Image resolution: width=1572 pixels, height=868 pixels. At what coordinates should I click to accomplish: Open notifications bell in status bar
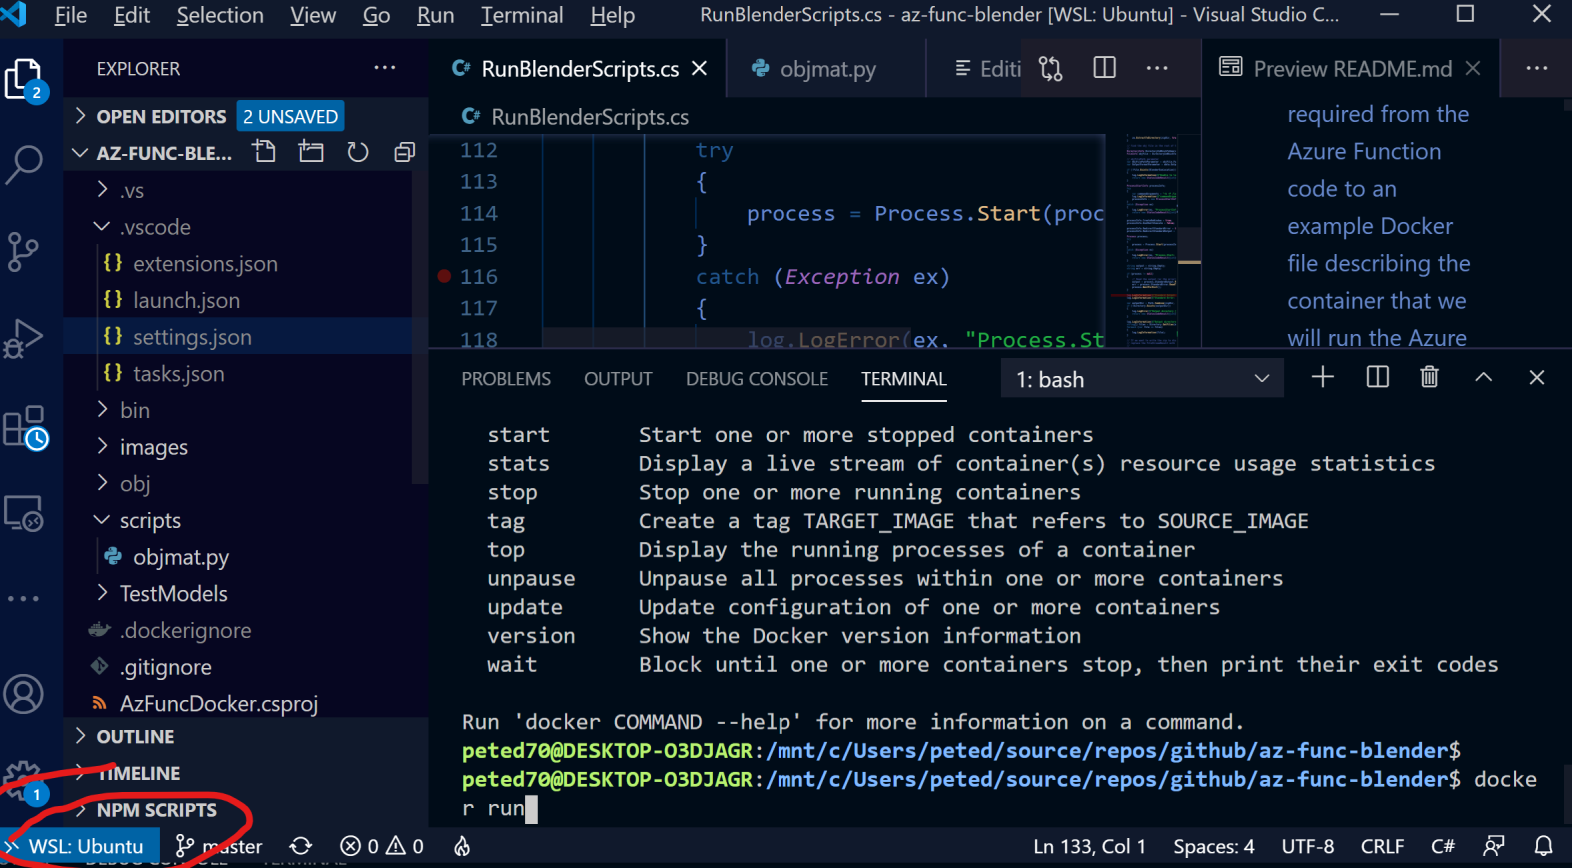pos(1544,847)
